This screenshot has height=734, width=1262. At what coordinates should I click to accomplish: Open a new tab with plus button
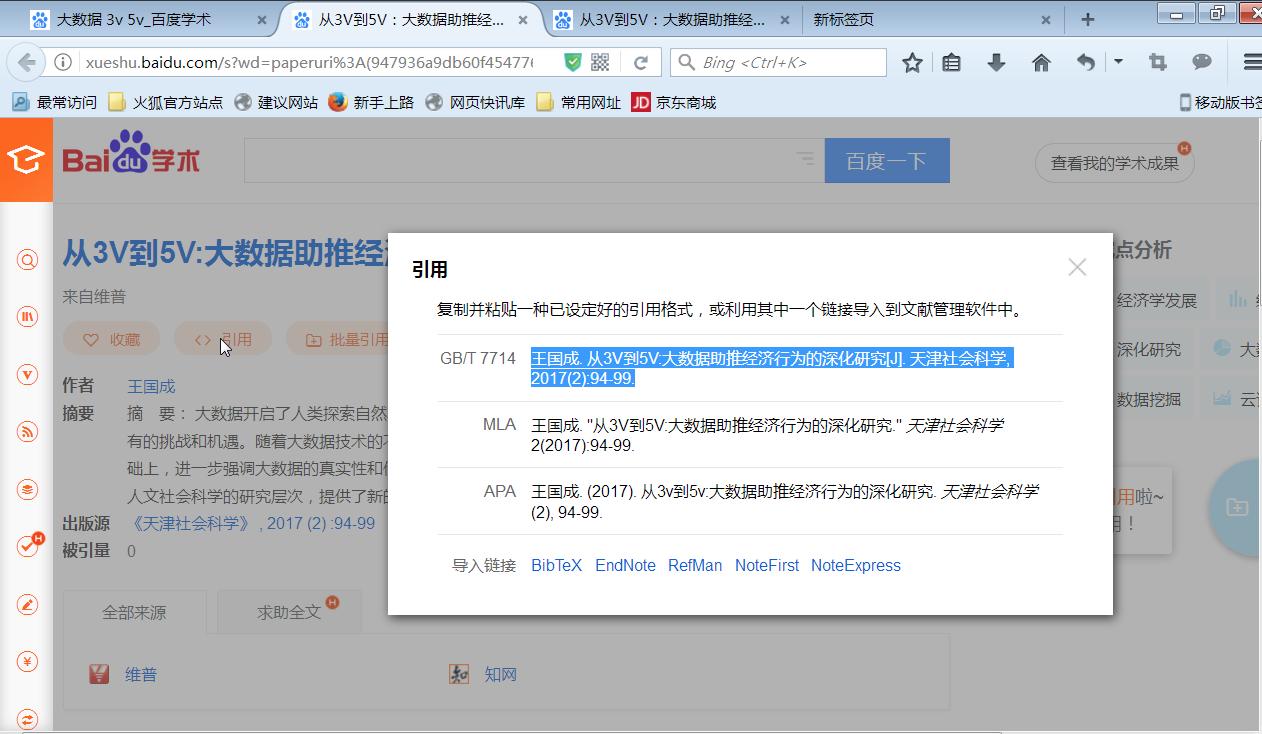1088,19
